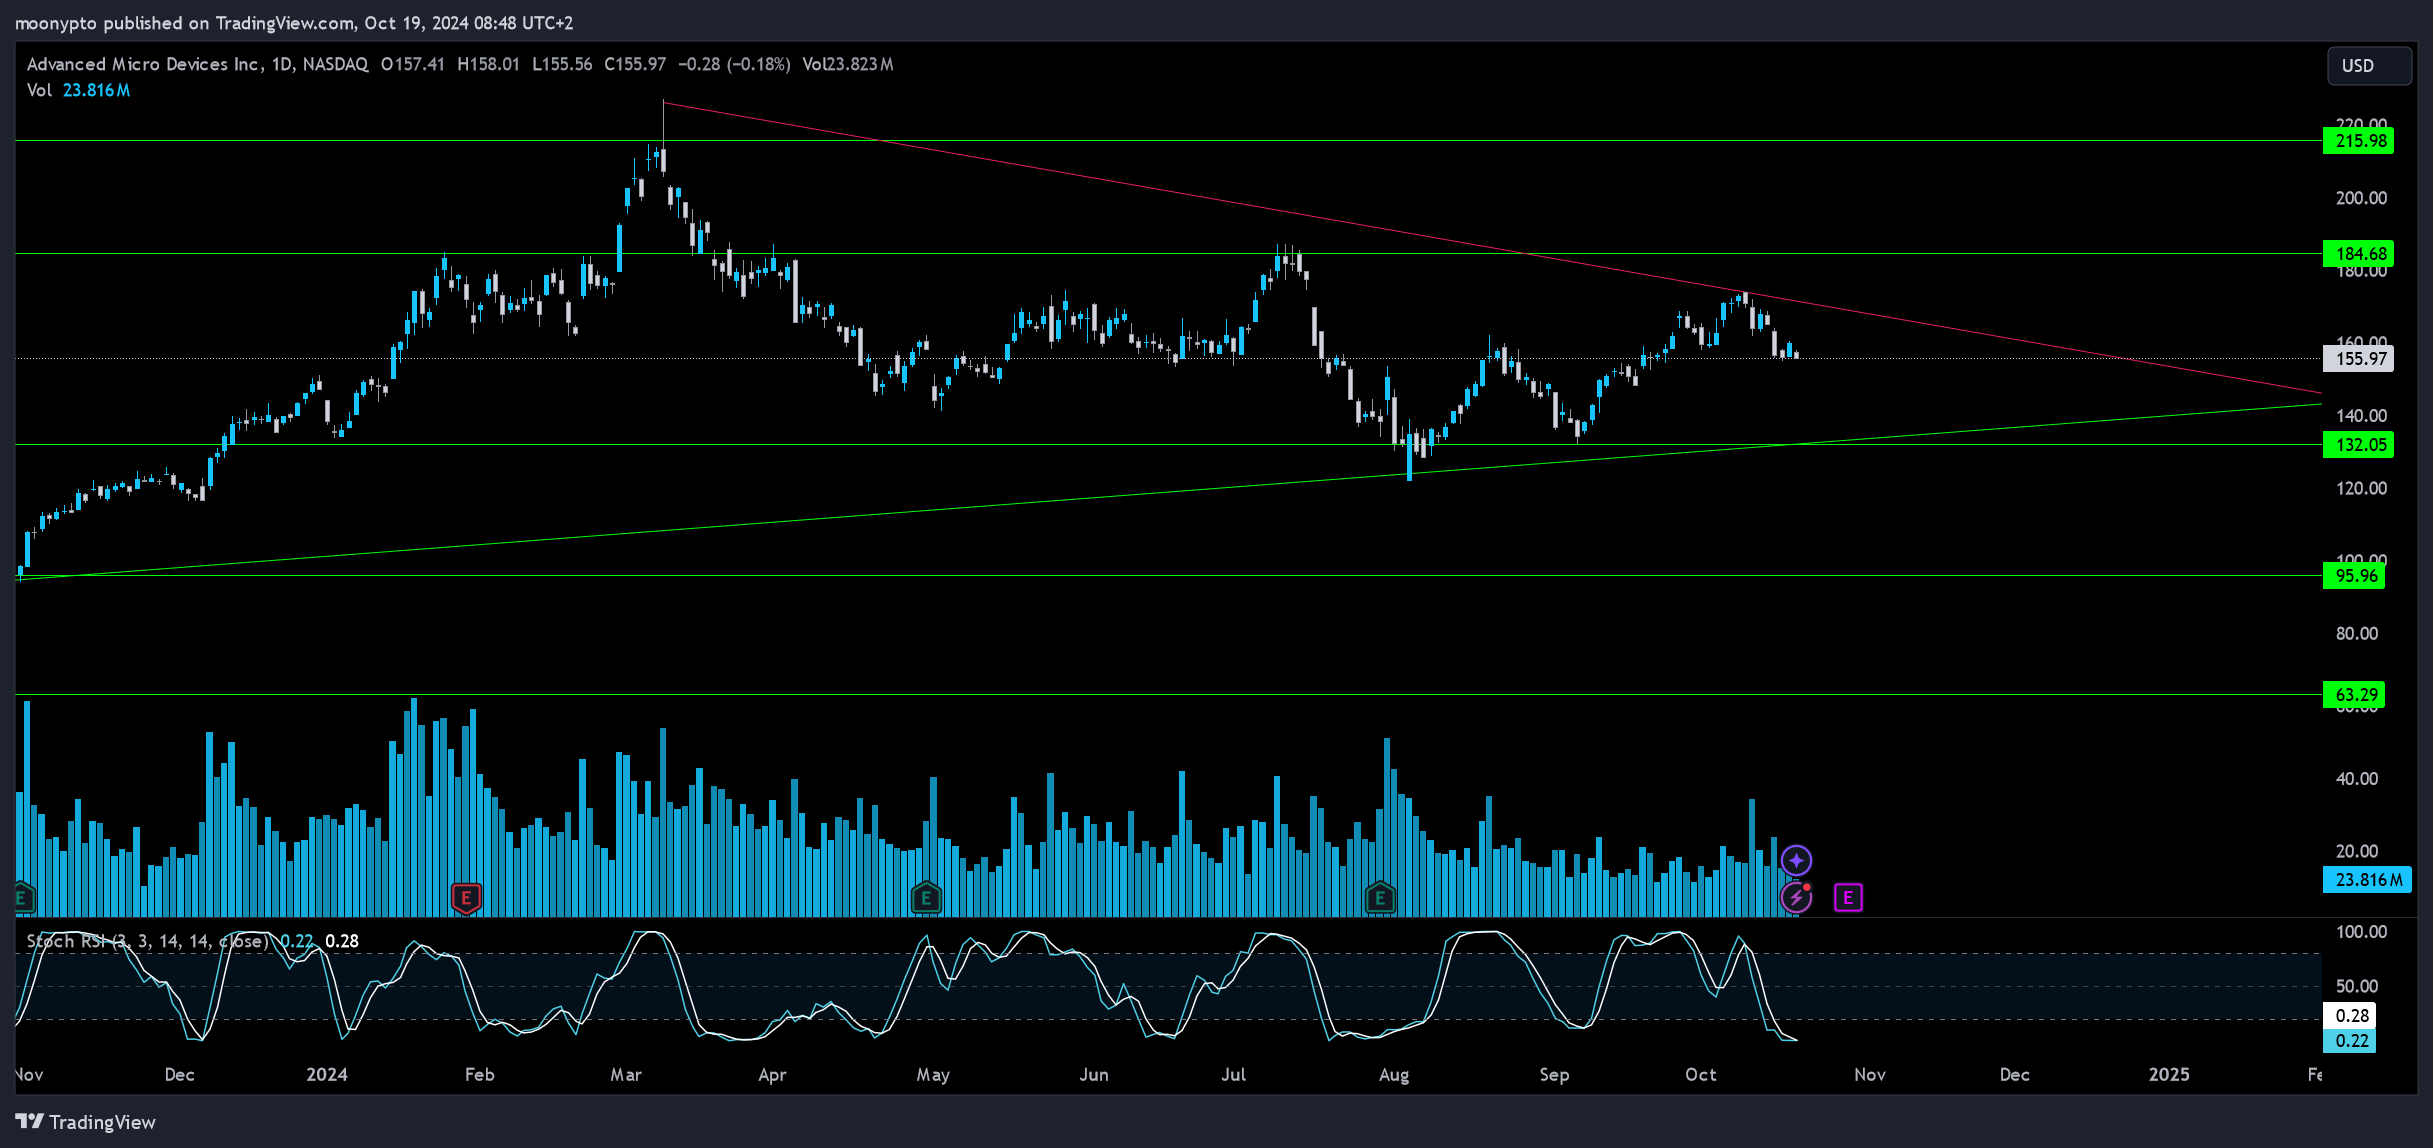Click the 0.28 Stoch RSI value label
This screenshot has width=2433, height=1148.
[x=2351, y=1016]
